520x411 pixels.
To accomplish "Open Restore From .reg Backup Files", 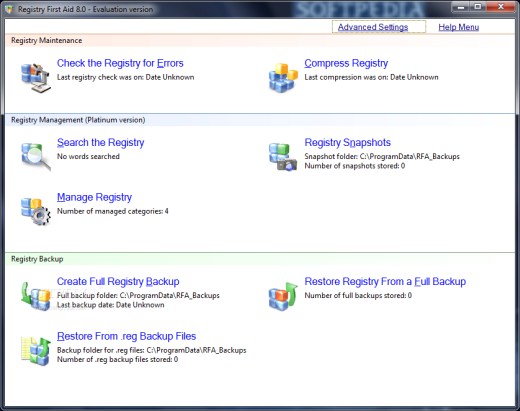I will (126, 336).
